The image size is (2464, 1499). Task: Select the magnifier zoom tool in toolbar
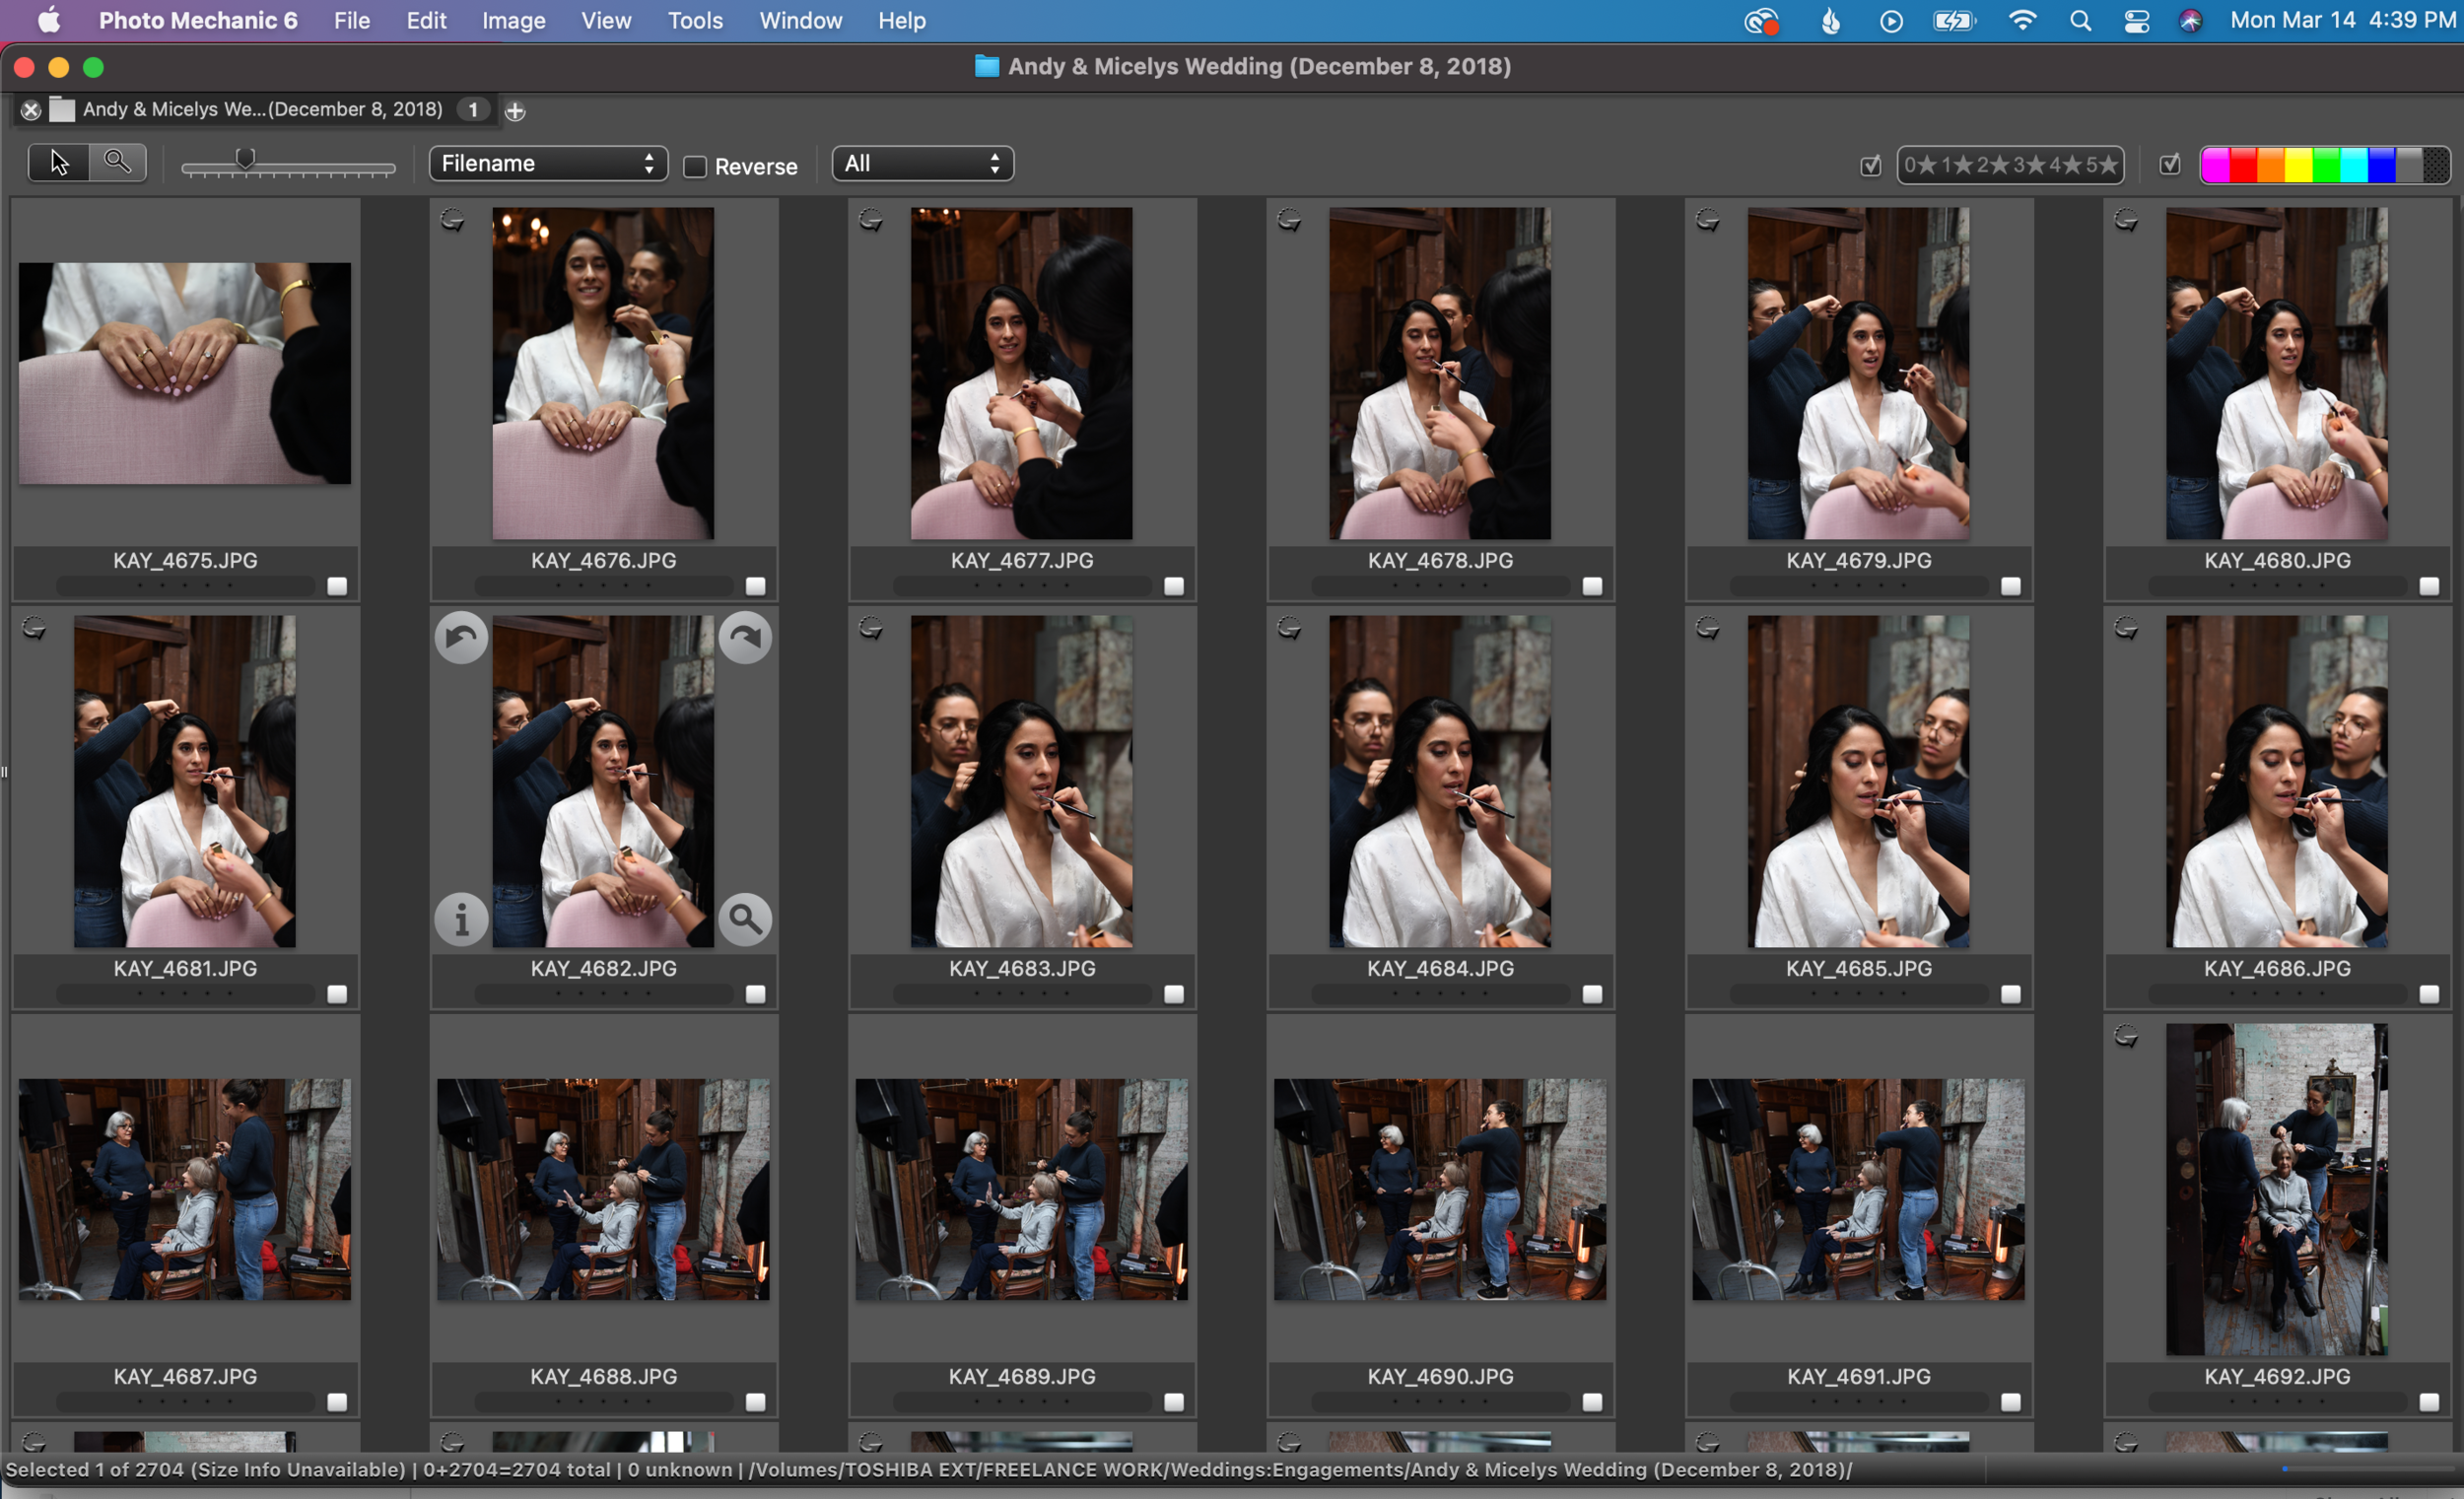(118, 163)
